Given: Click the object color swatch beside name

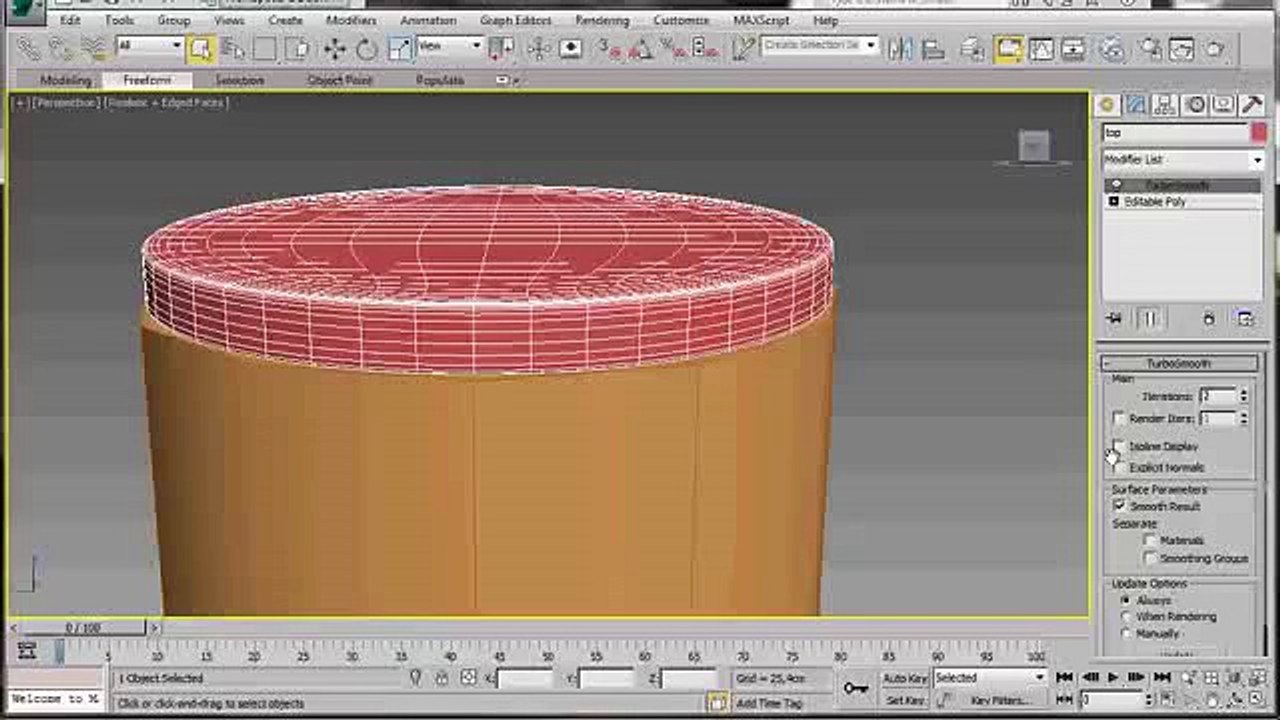Looking at the screenshot, I should [x=1257, y=132].
